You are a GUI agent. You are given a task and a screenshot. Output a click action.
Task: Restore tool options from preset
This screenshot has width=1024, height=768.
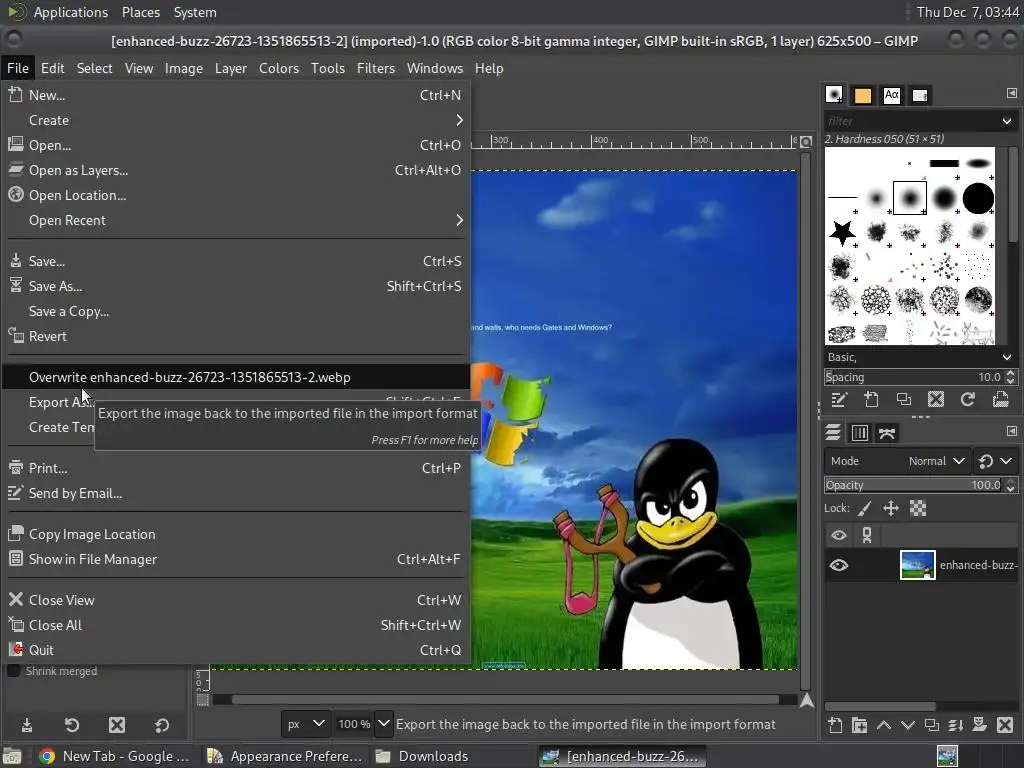click(72, 726)
